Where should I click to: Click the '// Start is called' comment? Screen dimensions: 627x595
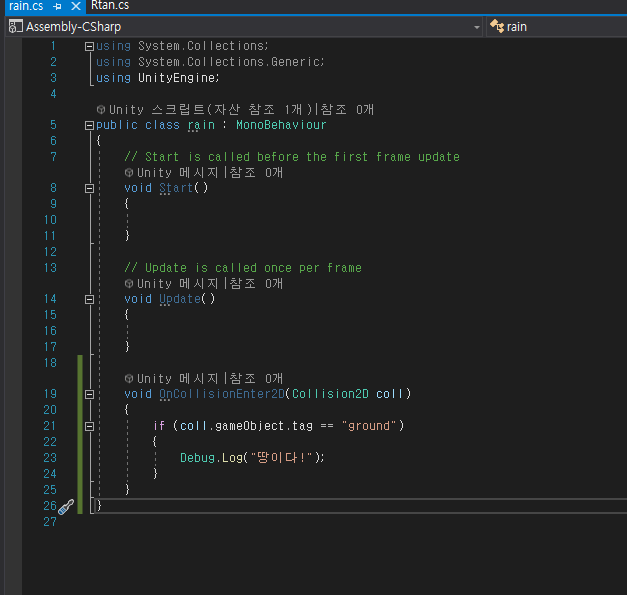(292, 157)
